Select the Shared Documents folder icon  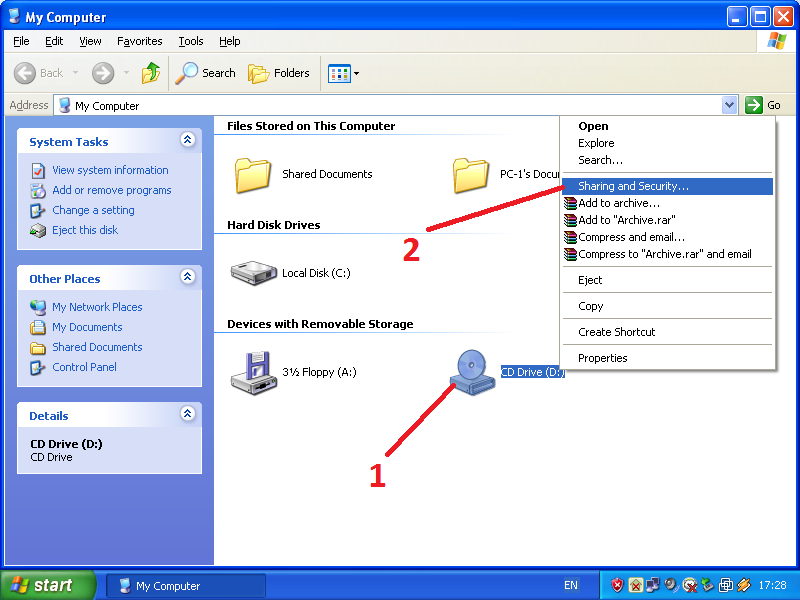(x=253, y=175)
